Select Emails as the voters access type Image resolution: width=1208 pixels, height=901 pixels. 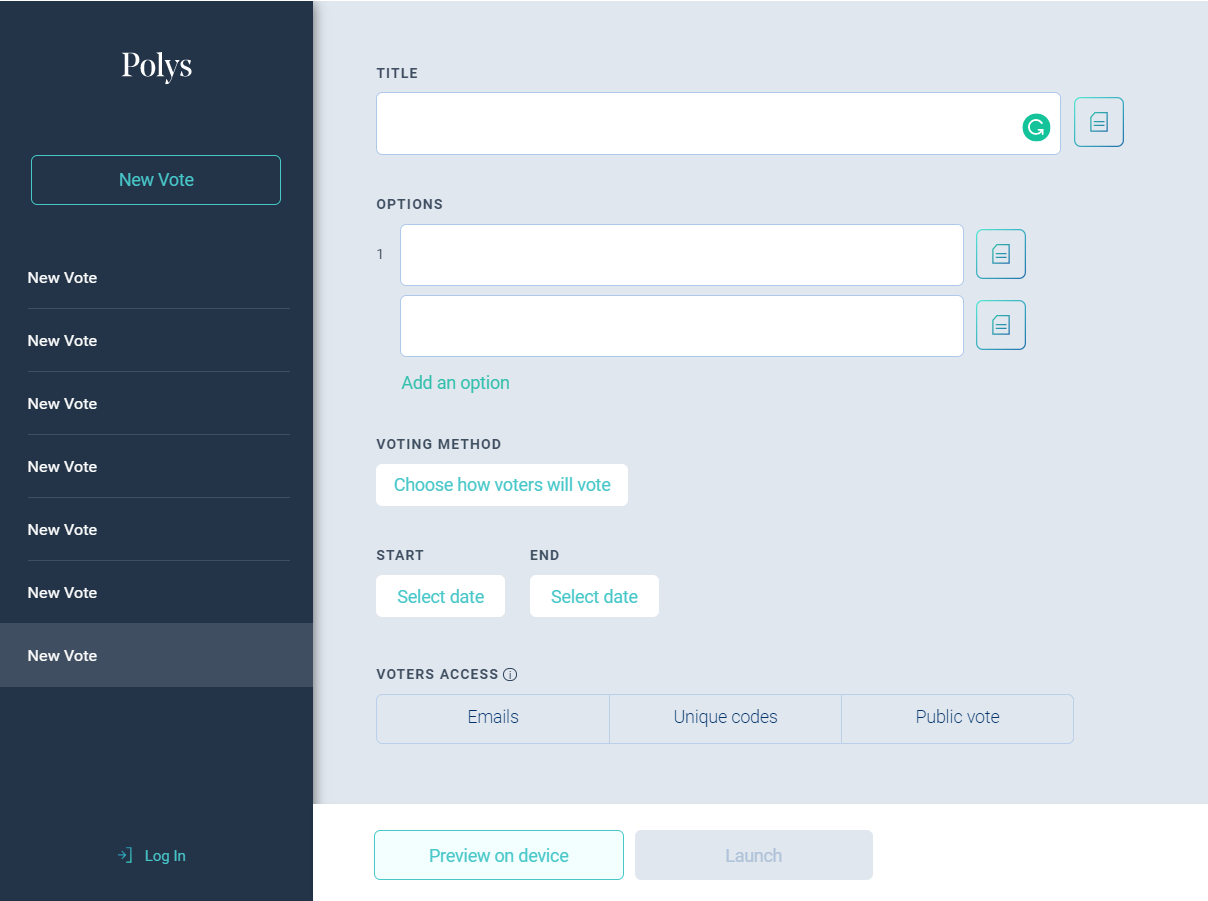[493, 718]
